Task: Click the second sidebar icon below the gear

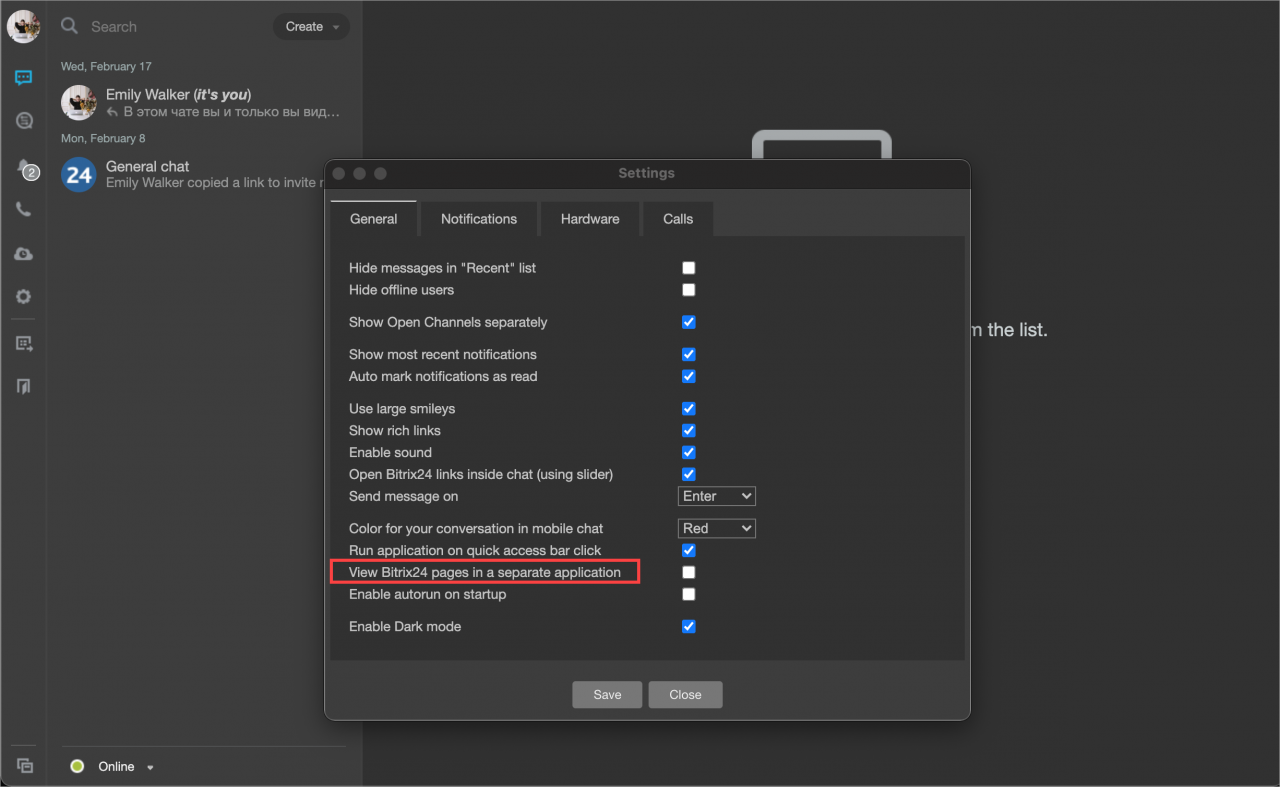Action: click(x=24, y=386)
